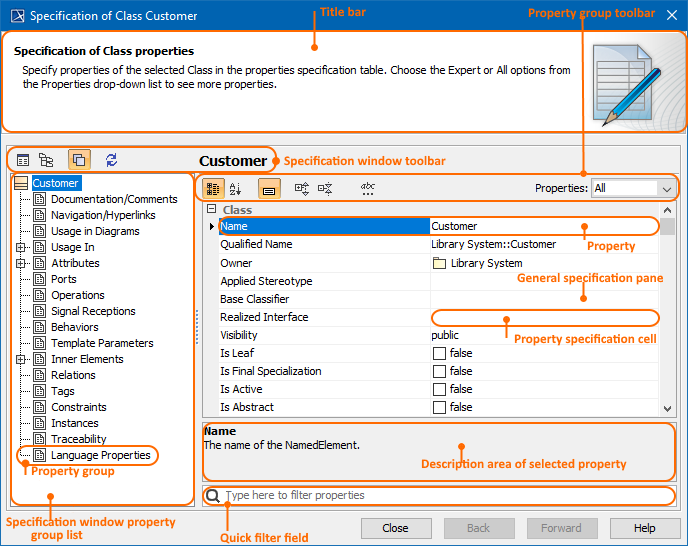Click the alphabetical A-Z sort icon
688x546 pixels.
[x=235, y=189]
